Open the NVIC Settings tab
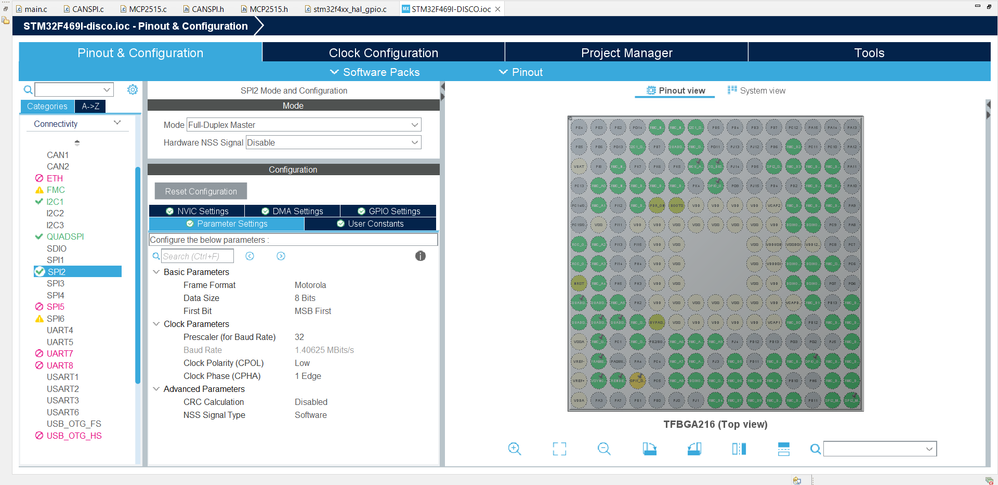The image size is (998, 485). [196, 211]
